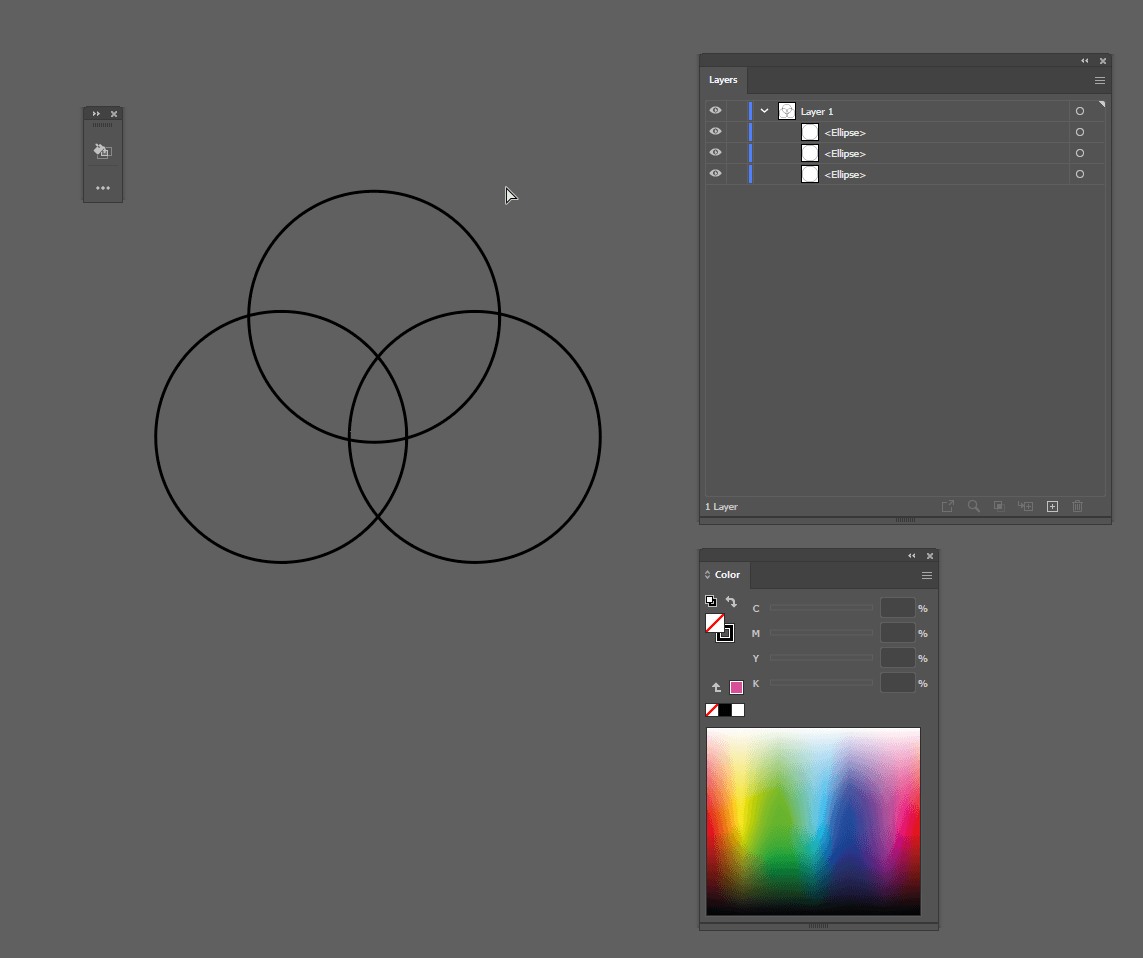1143x958 pixels.
Task: Click the black swatch in Color panel
Action: [725, 710]
